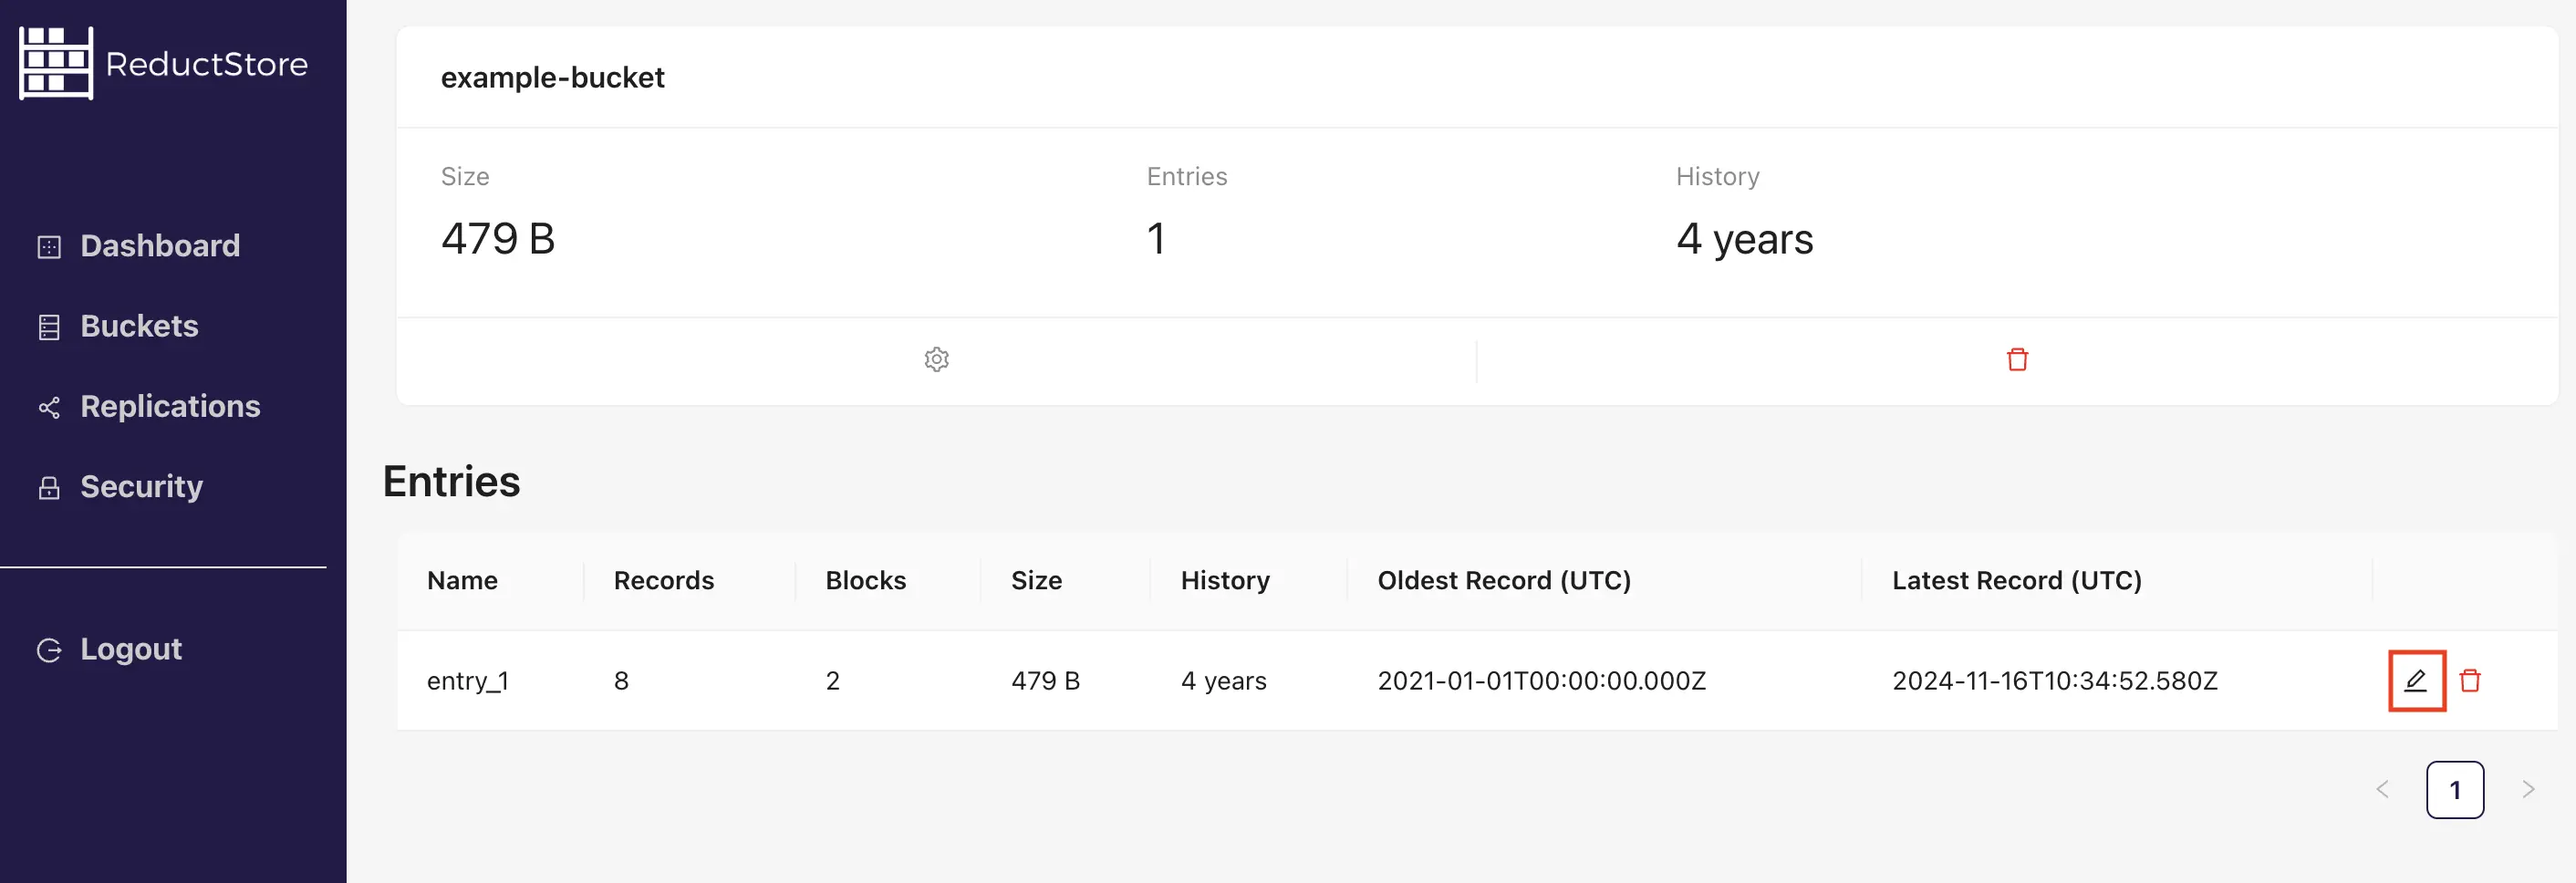Click the Oldest Record column header
This screenshot has height=883, width=2576.
[x=1504, y=580]
